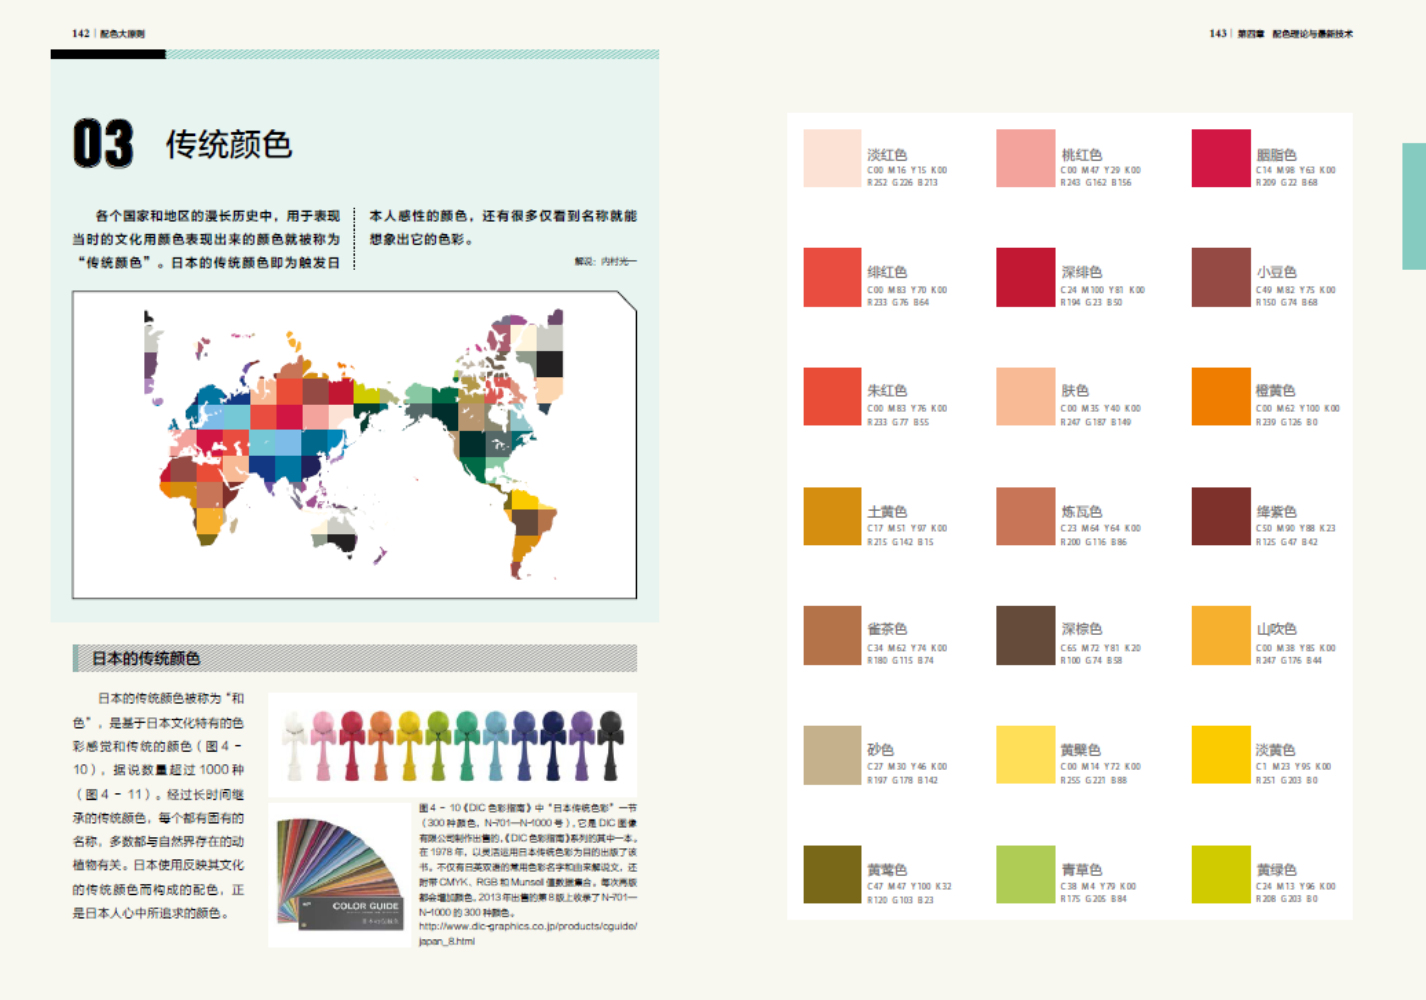Click page number 143 in the header
This screenshot has width=1426, height=1000.
click(1217, 34)
